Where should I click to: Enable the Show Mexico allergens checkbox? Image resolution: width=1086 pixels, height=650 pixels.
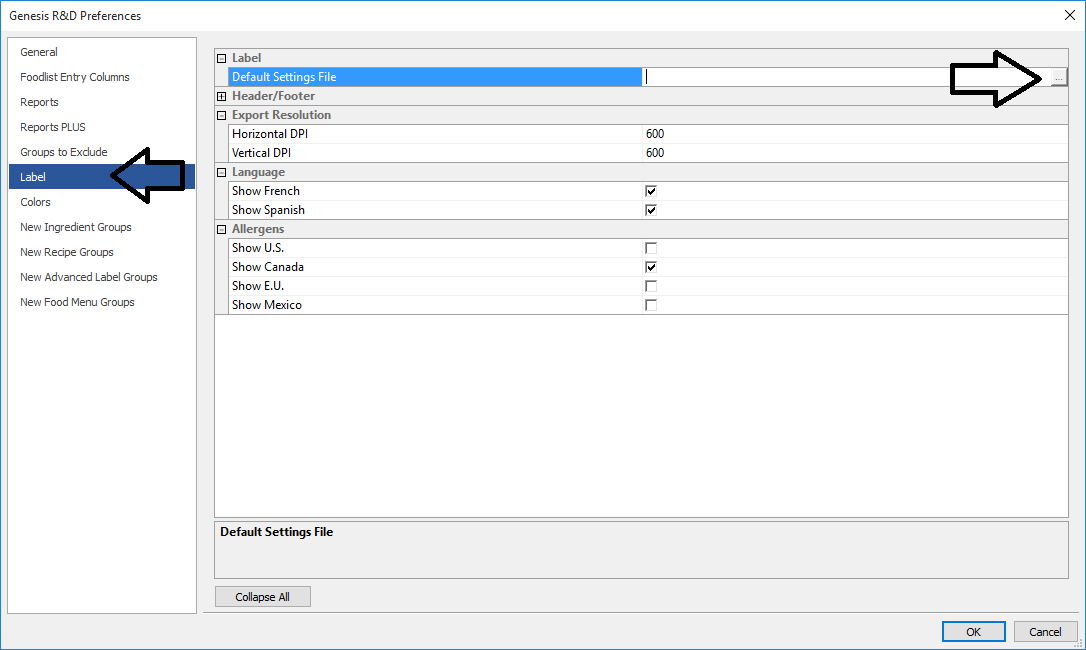click(x=650, y=305)
